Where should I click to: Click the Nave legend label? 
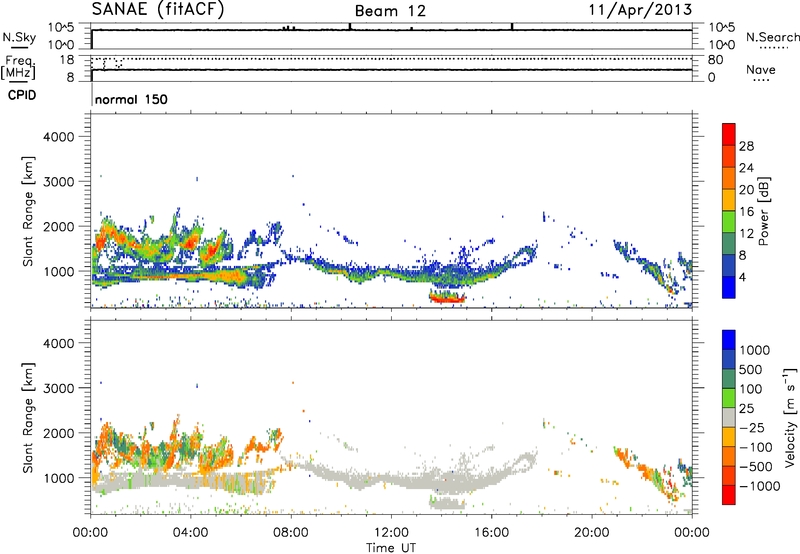click(761, 69)
